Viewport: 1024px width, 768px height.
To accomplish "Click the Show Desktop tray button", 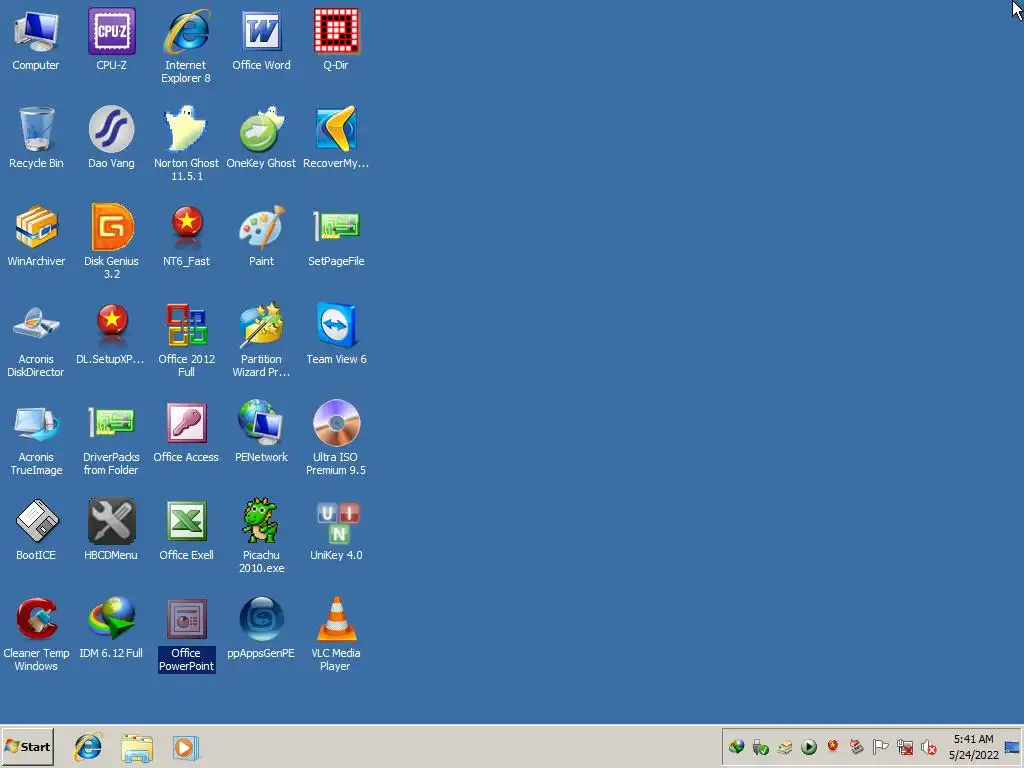I will pos(1013,747).
